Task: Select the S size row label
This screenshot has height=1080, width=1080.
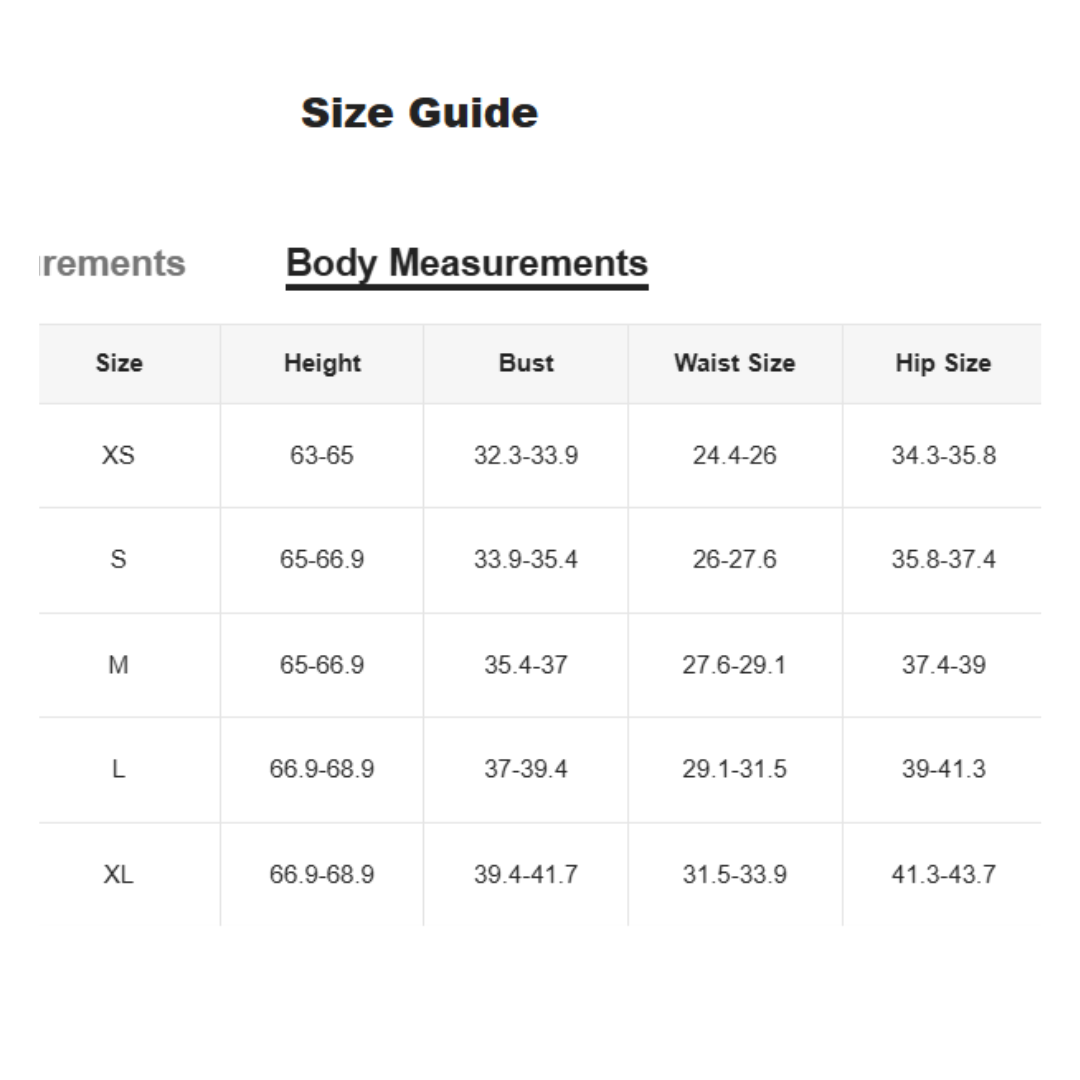Action: point(118,559)
